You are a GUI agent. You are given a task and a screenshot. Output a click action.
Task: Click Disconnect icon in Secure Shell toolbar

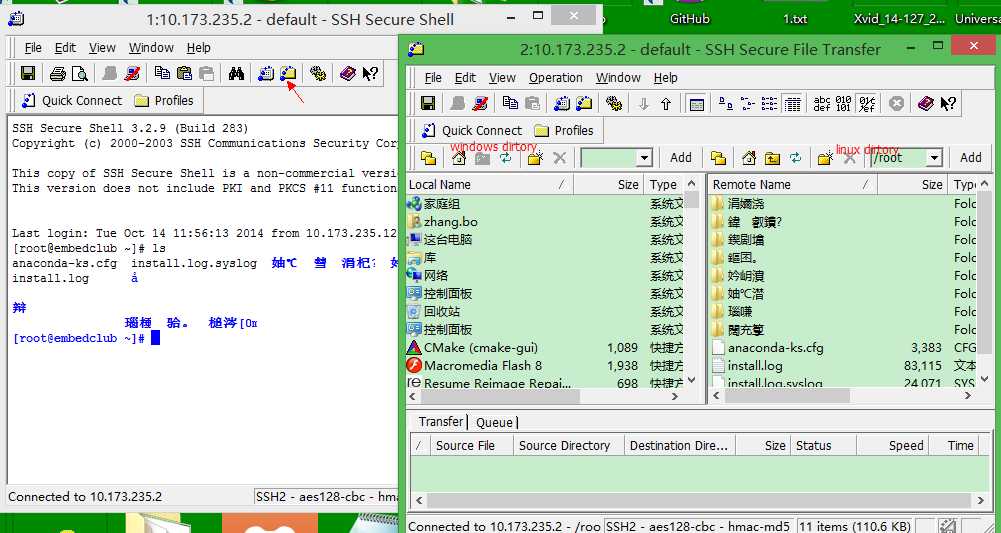tap(132, 73)
